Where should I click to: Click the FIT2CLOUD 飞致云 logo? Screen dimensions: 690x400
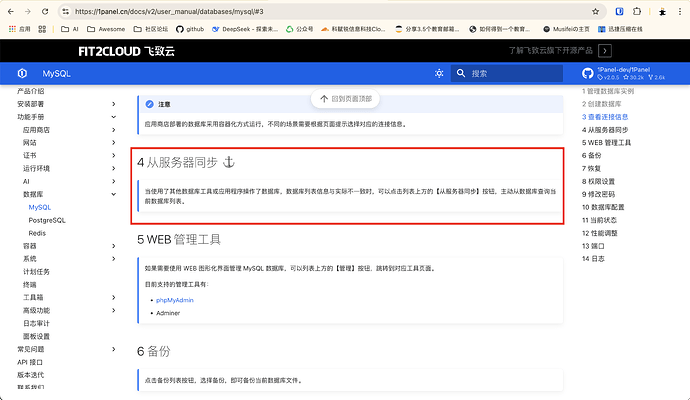tap(126, 51)
